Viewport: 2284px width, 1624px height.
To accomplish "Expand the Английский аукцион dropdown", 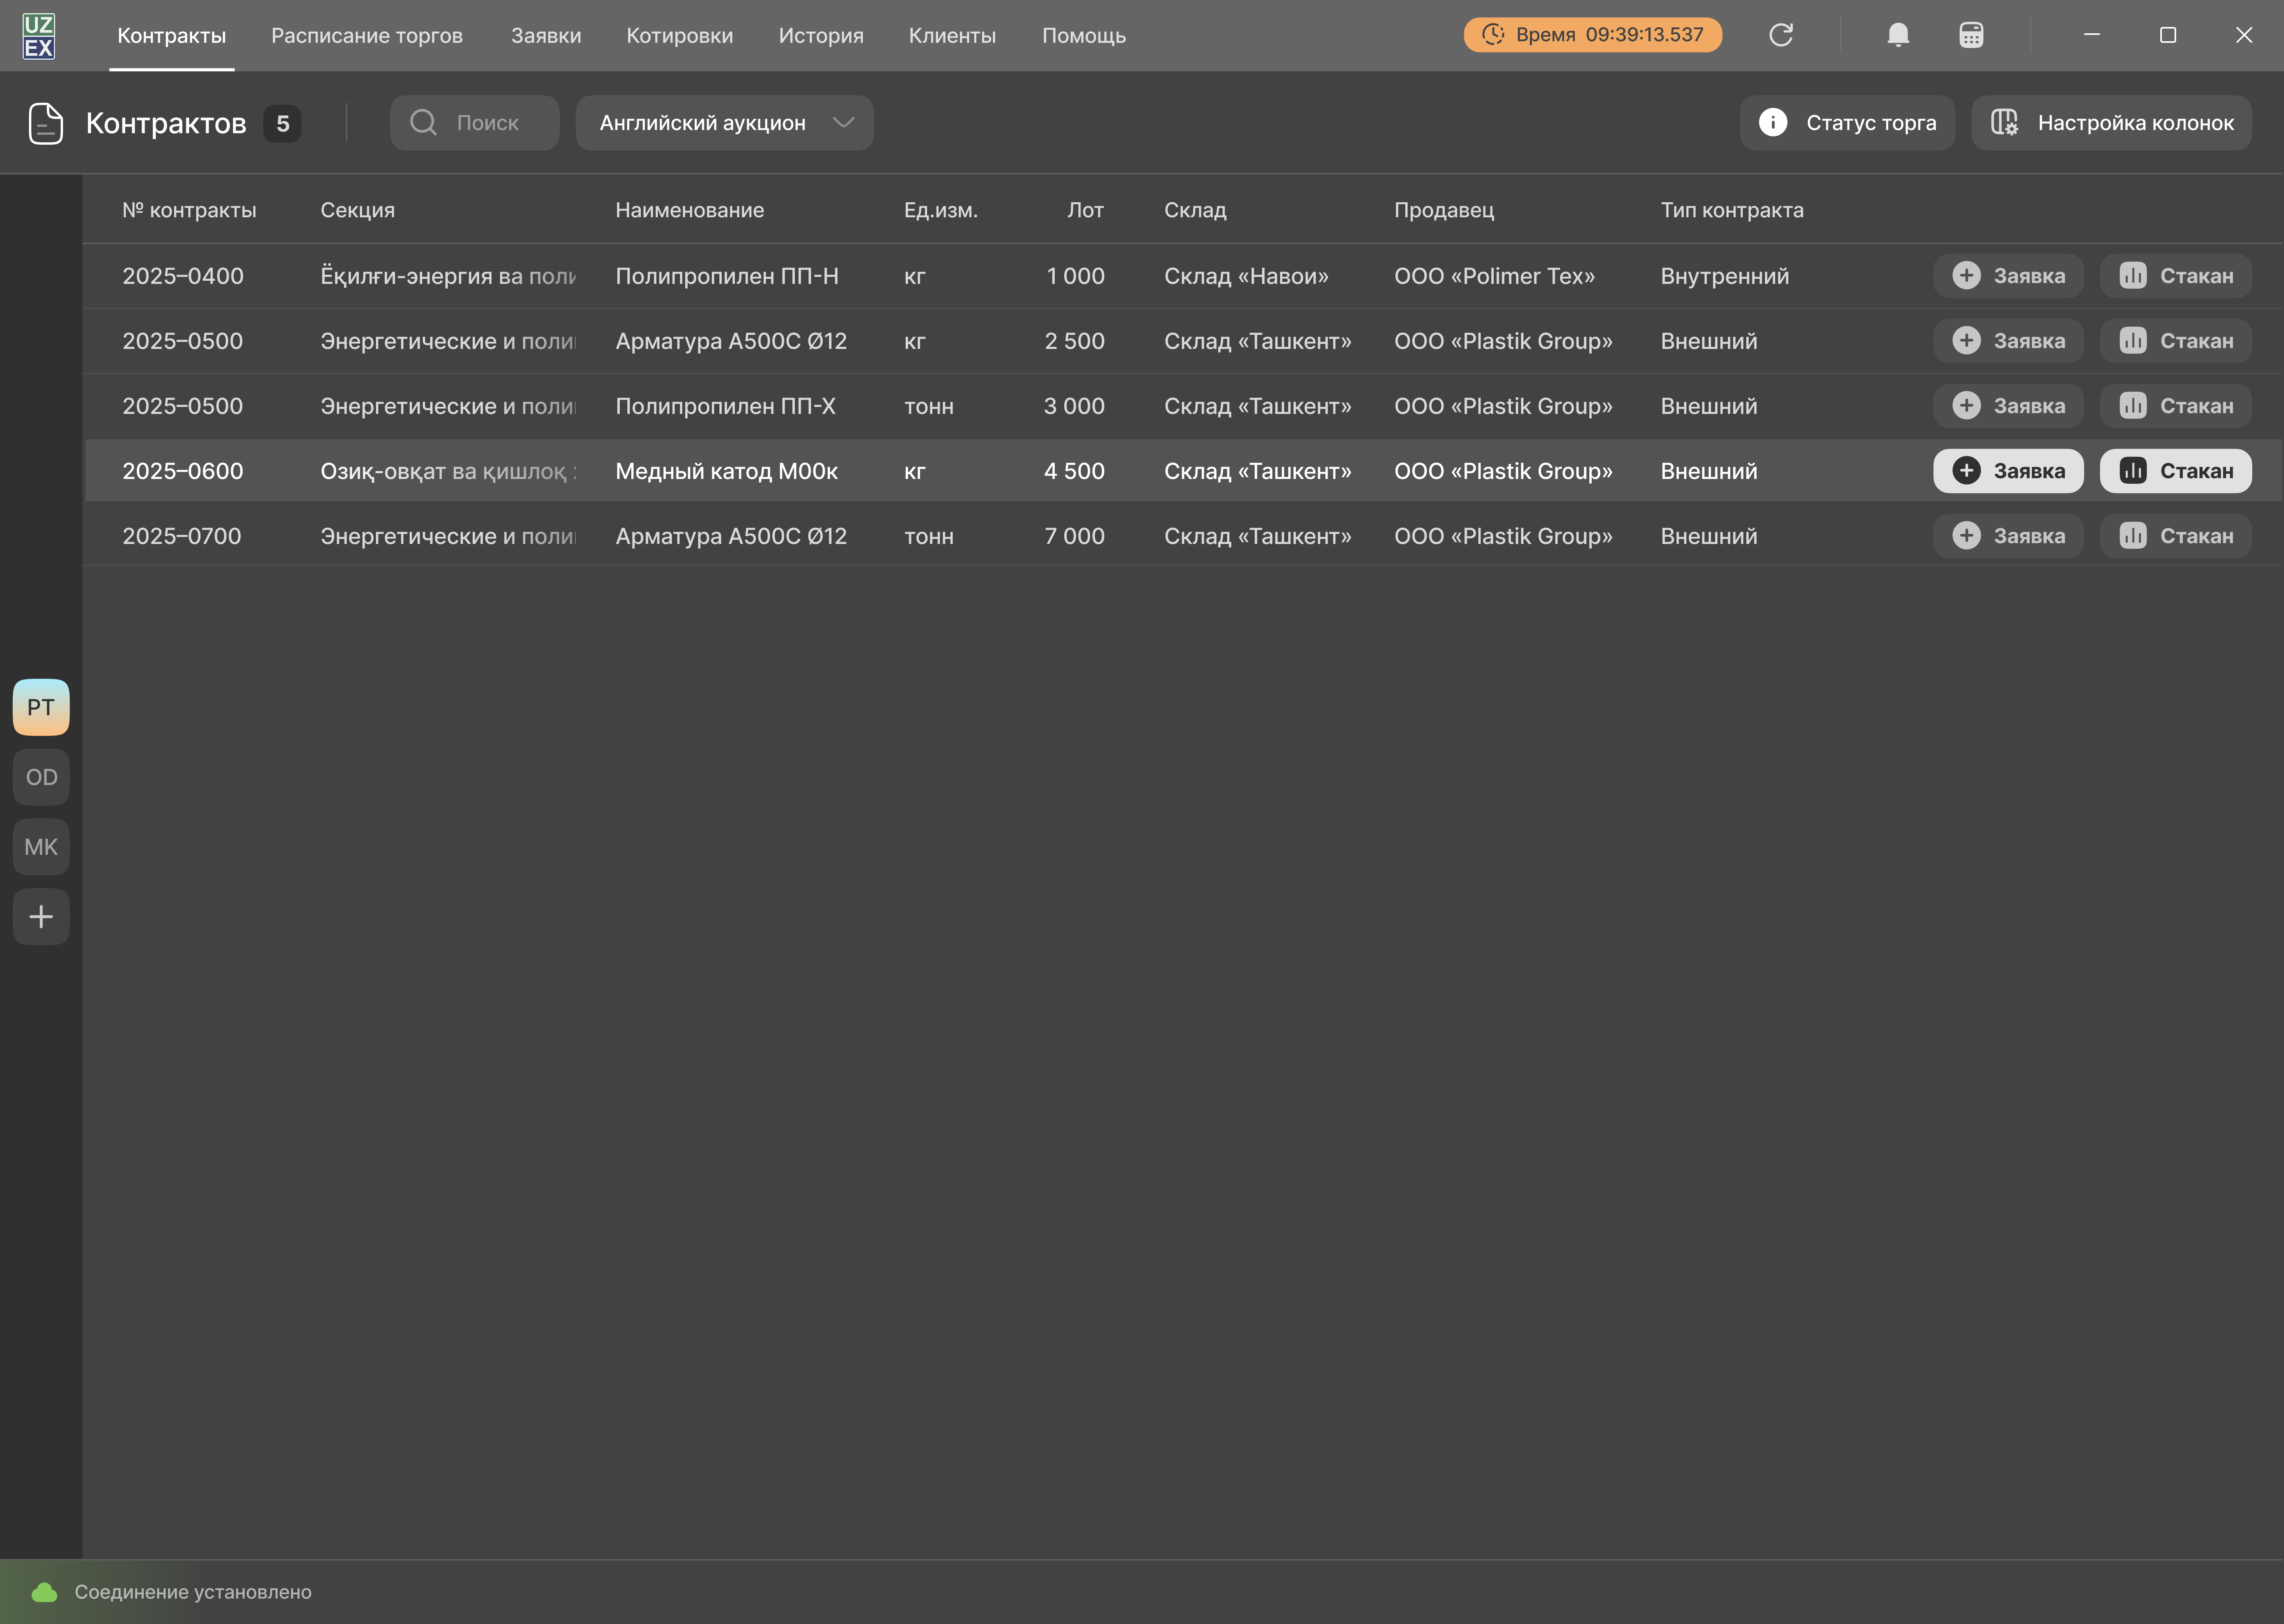I will (724, 123).
